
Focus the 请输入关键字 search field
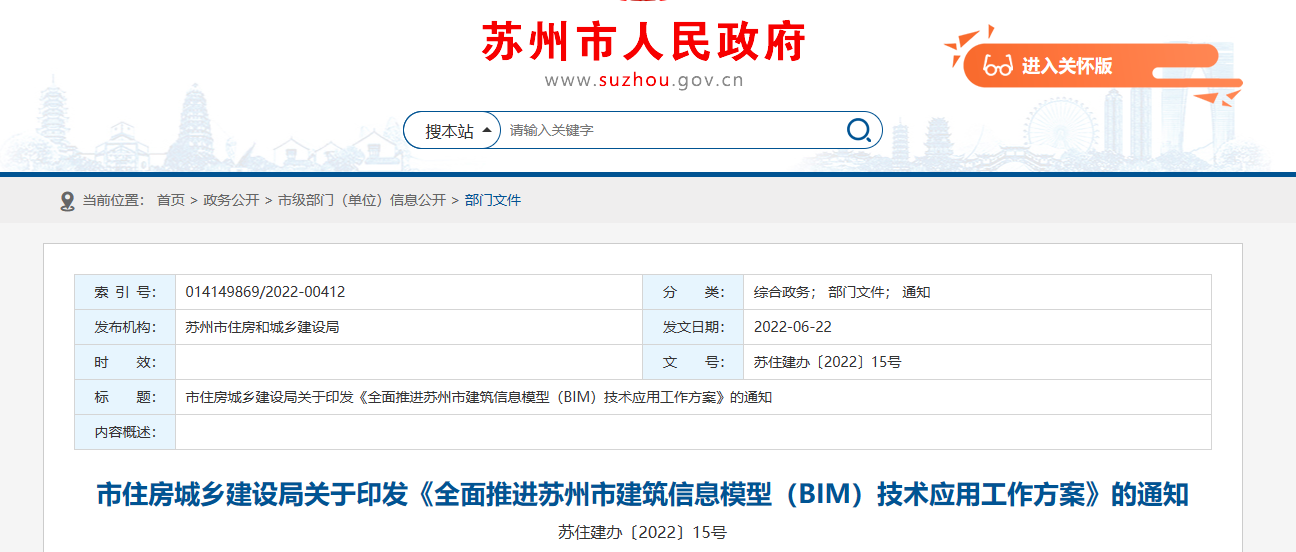coord(670,130)
